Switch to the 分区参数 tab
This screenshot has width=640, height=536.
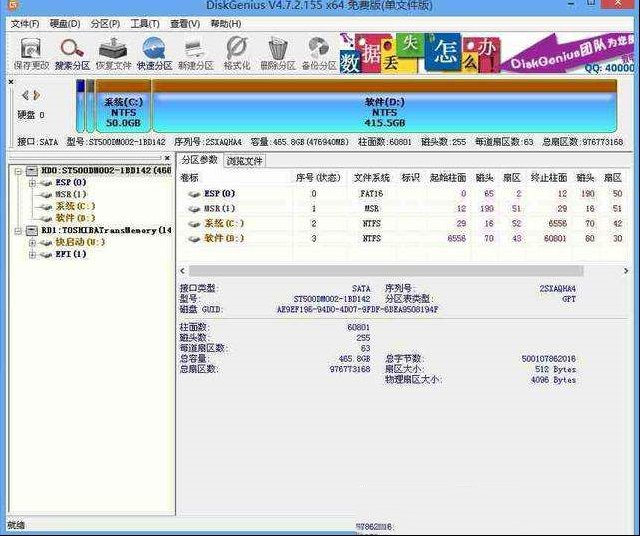[x=200, y=160]
